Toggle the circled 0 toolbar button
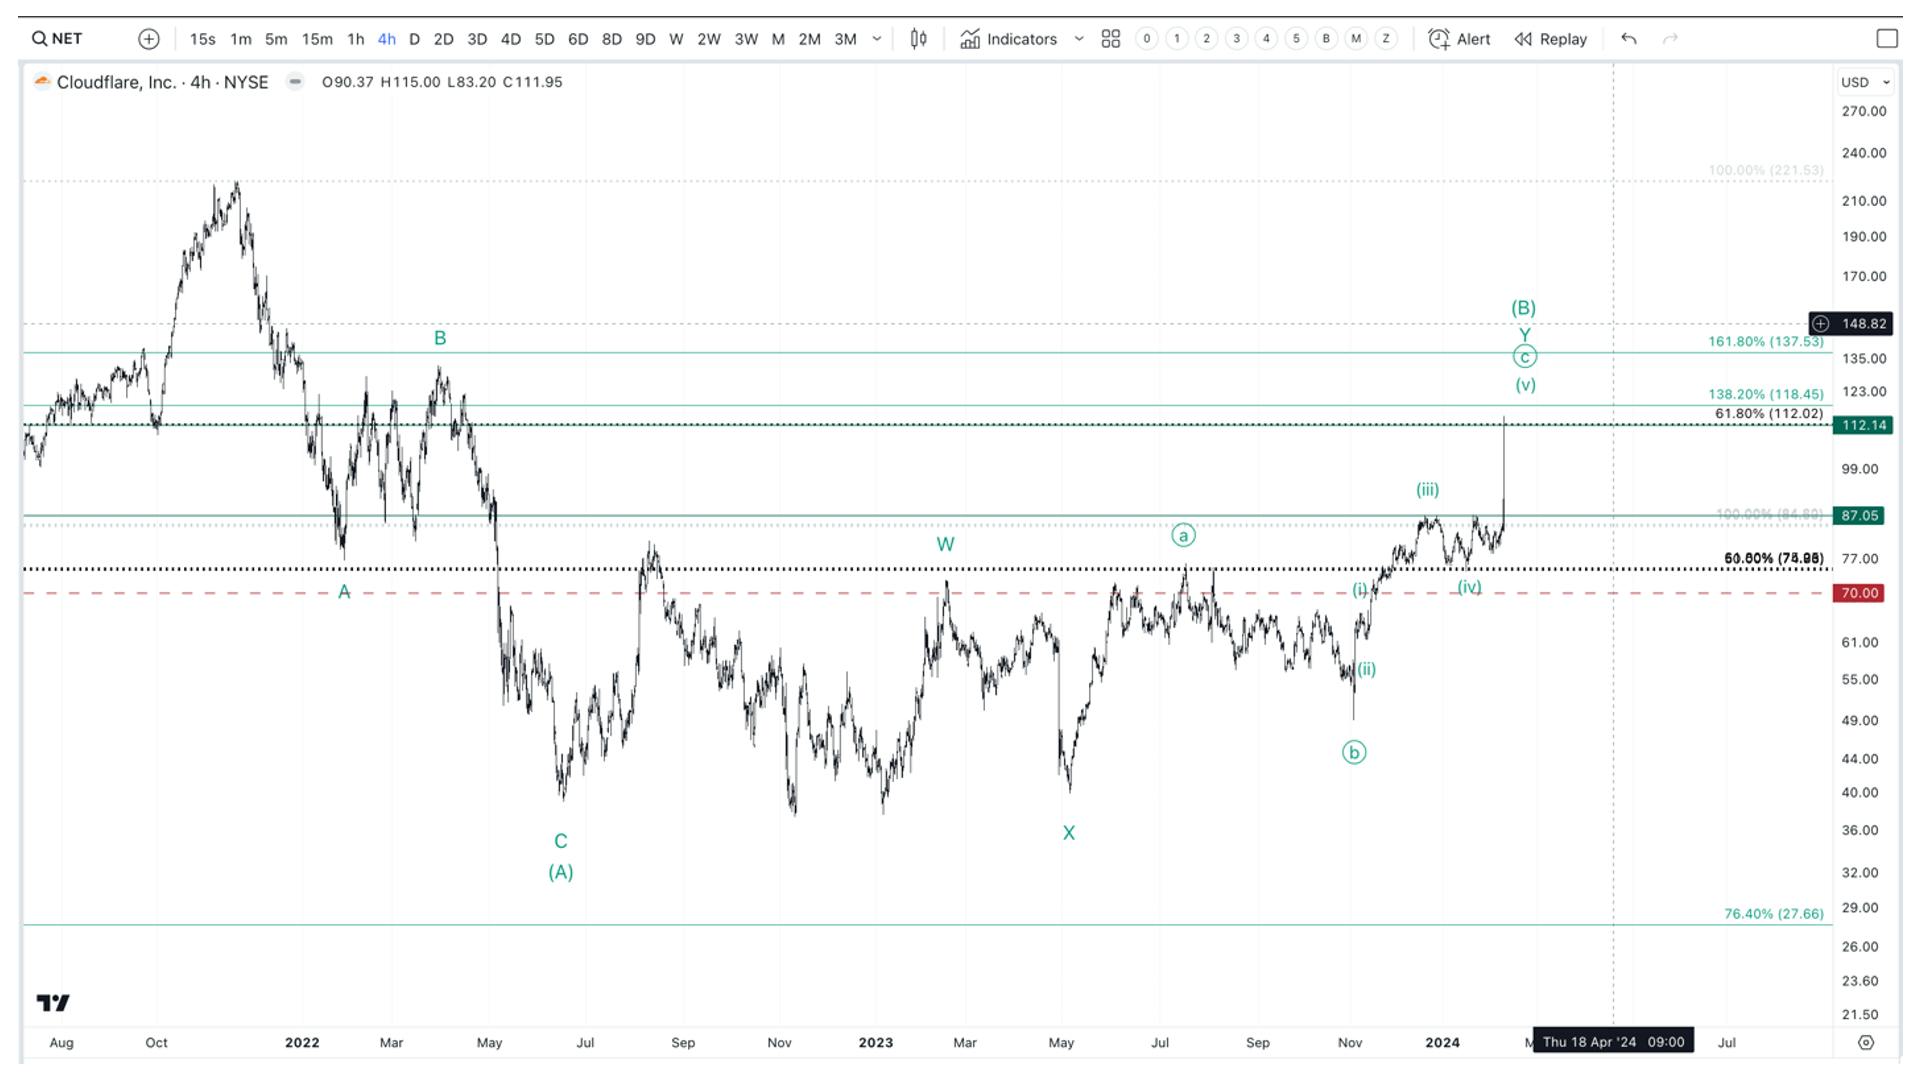Screen dimensions: 1920x1088 click(x=1147, y=39)
